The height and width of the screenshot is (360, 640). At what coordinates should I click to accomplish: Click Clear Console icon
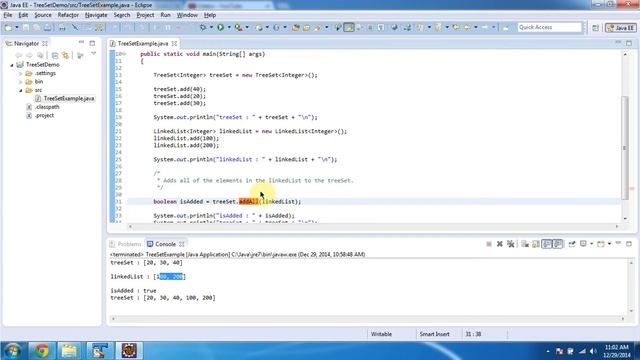(x=525, y=244)
